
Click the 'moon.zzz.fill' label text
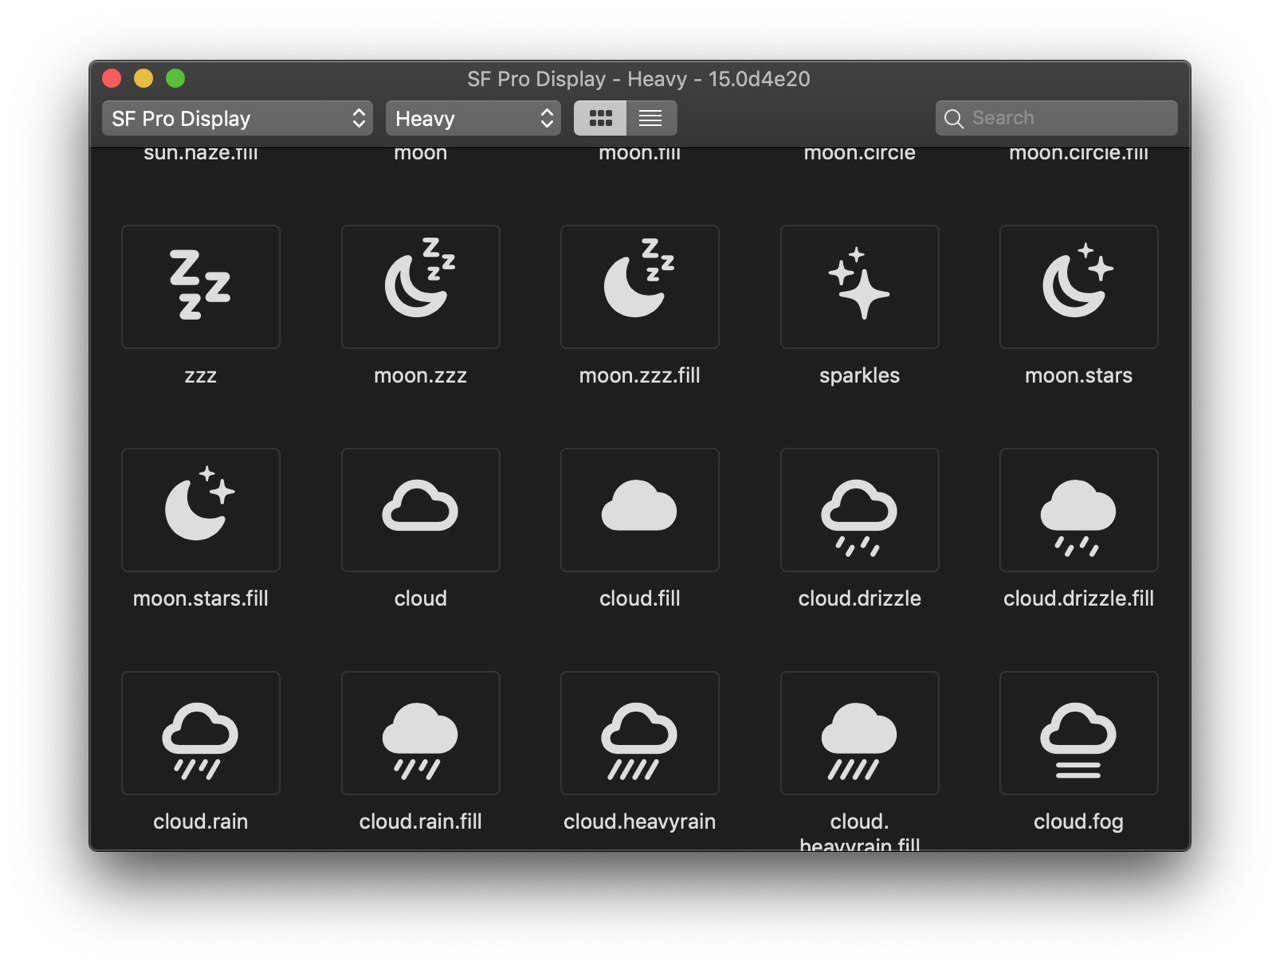point(640,376)
